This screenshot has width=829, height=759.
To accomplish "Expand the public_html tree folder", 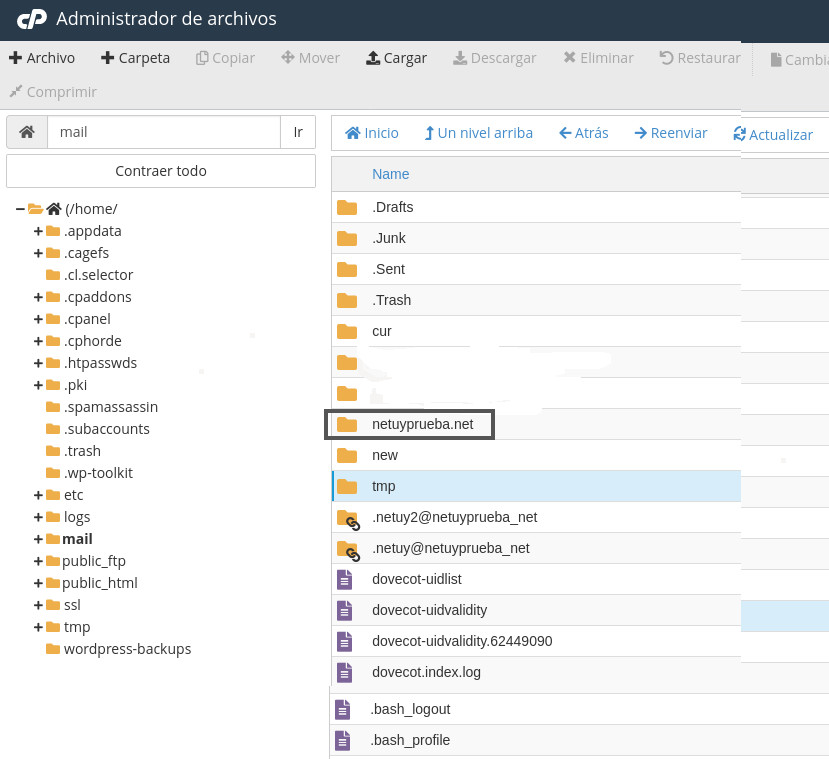I will click(x=38, y=583).
